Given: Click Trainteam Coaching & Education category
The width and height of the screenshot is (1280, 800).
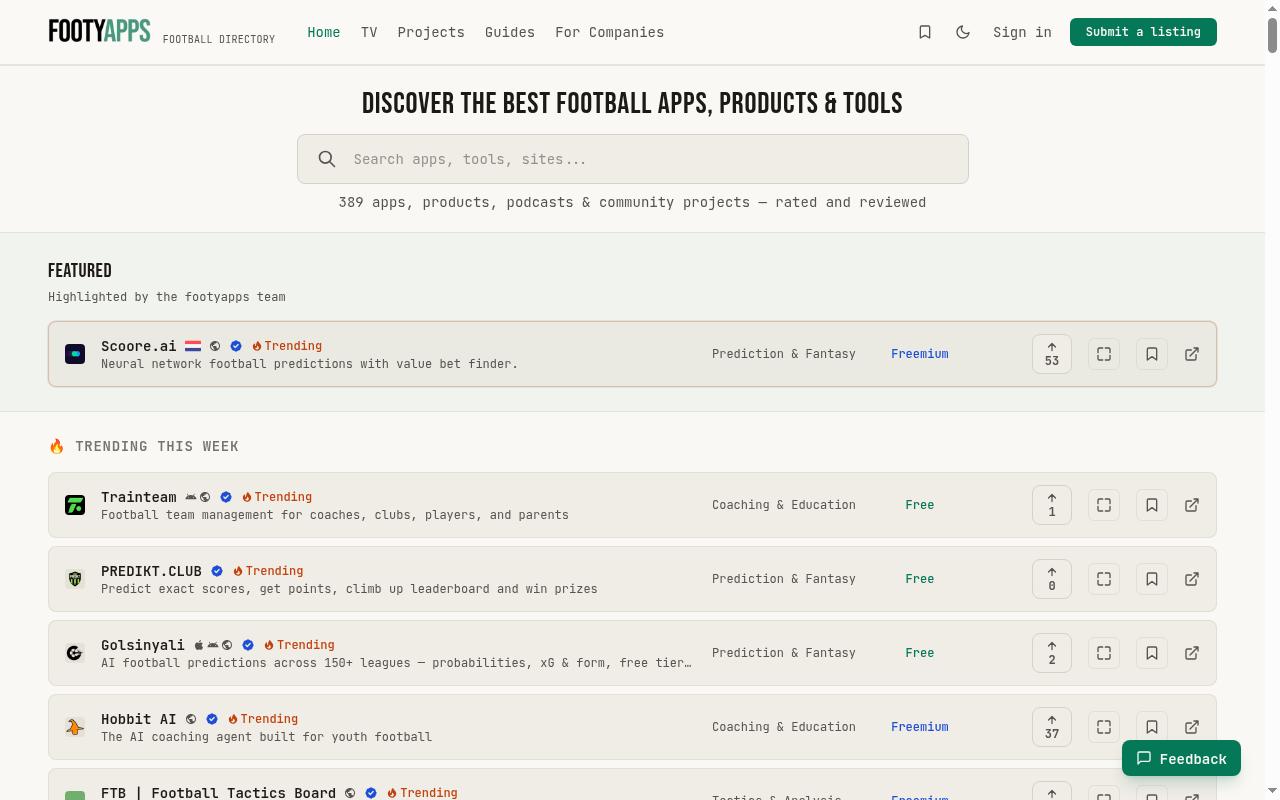Looking at the screenshot, I should pyautogui.click(x=784, y=505).
